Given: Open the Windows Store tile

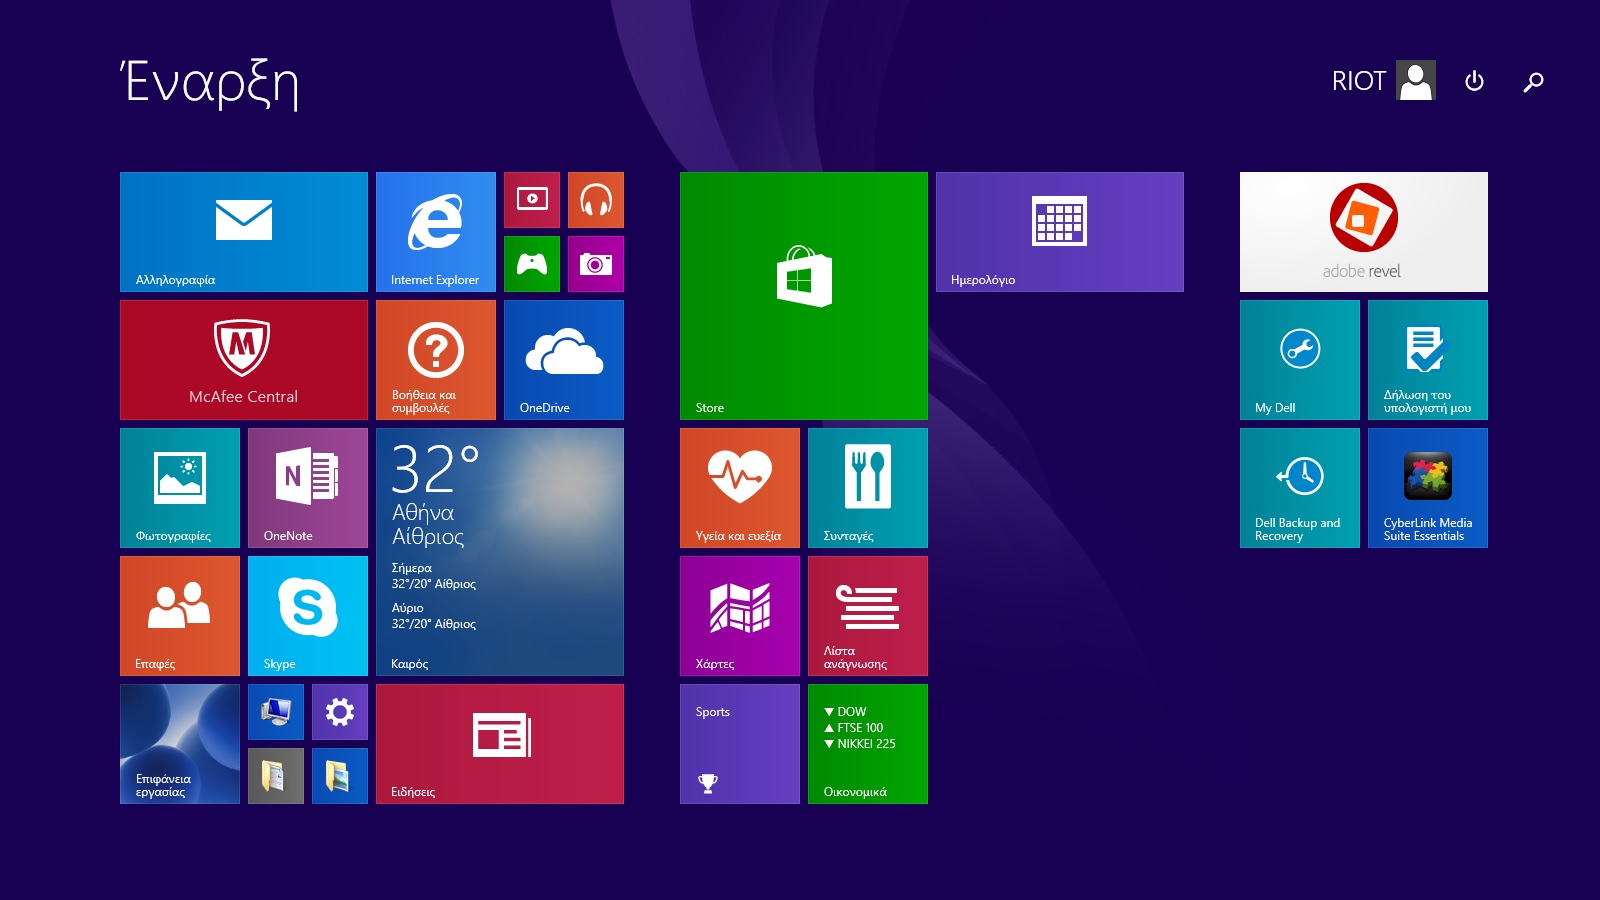Looking at the screenshot, I should tap(804, 296).
